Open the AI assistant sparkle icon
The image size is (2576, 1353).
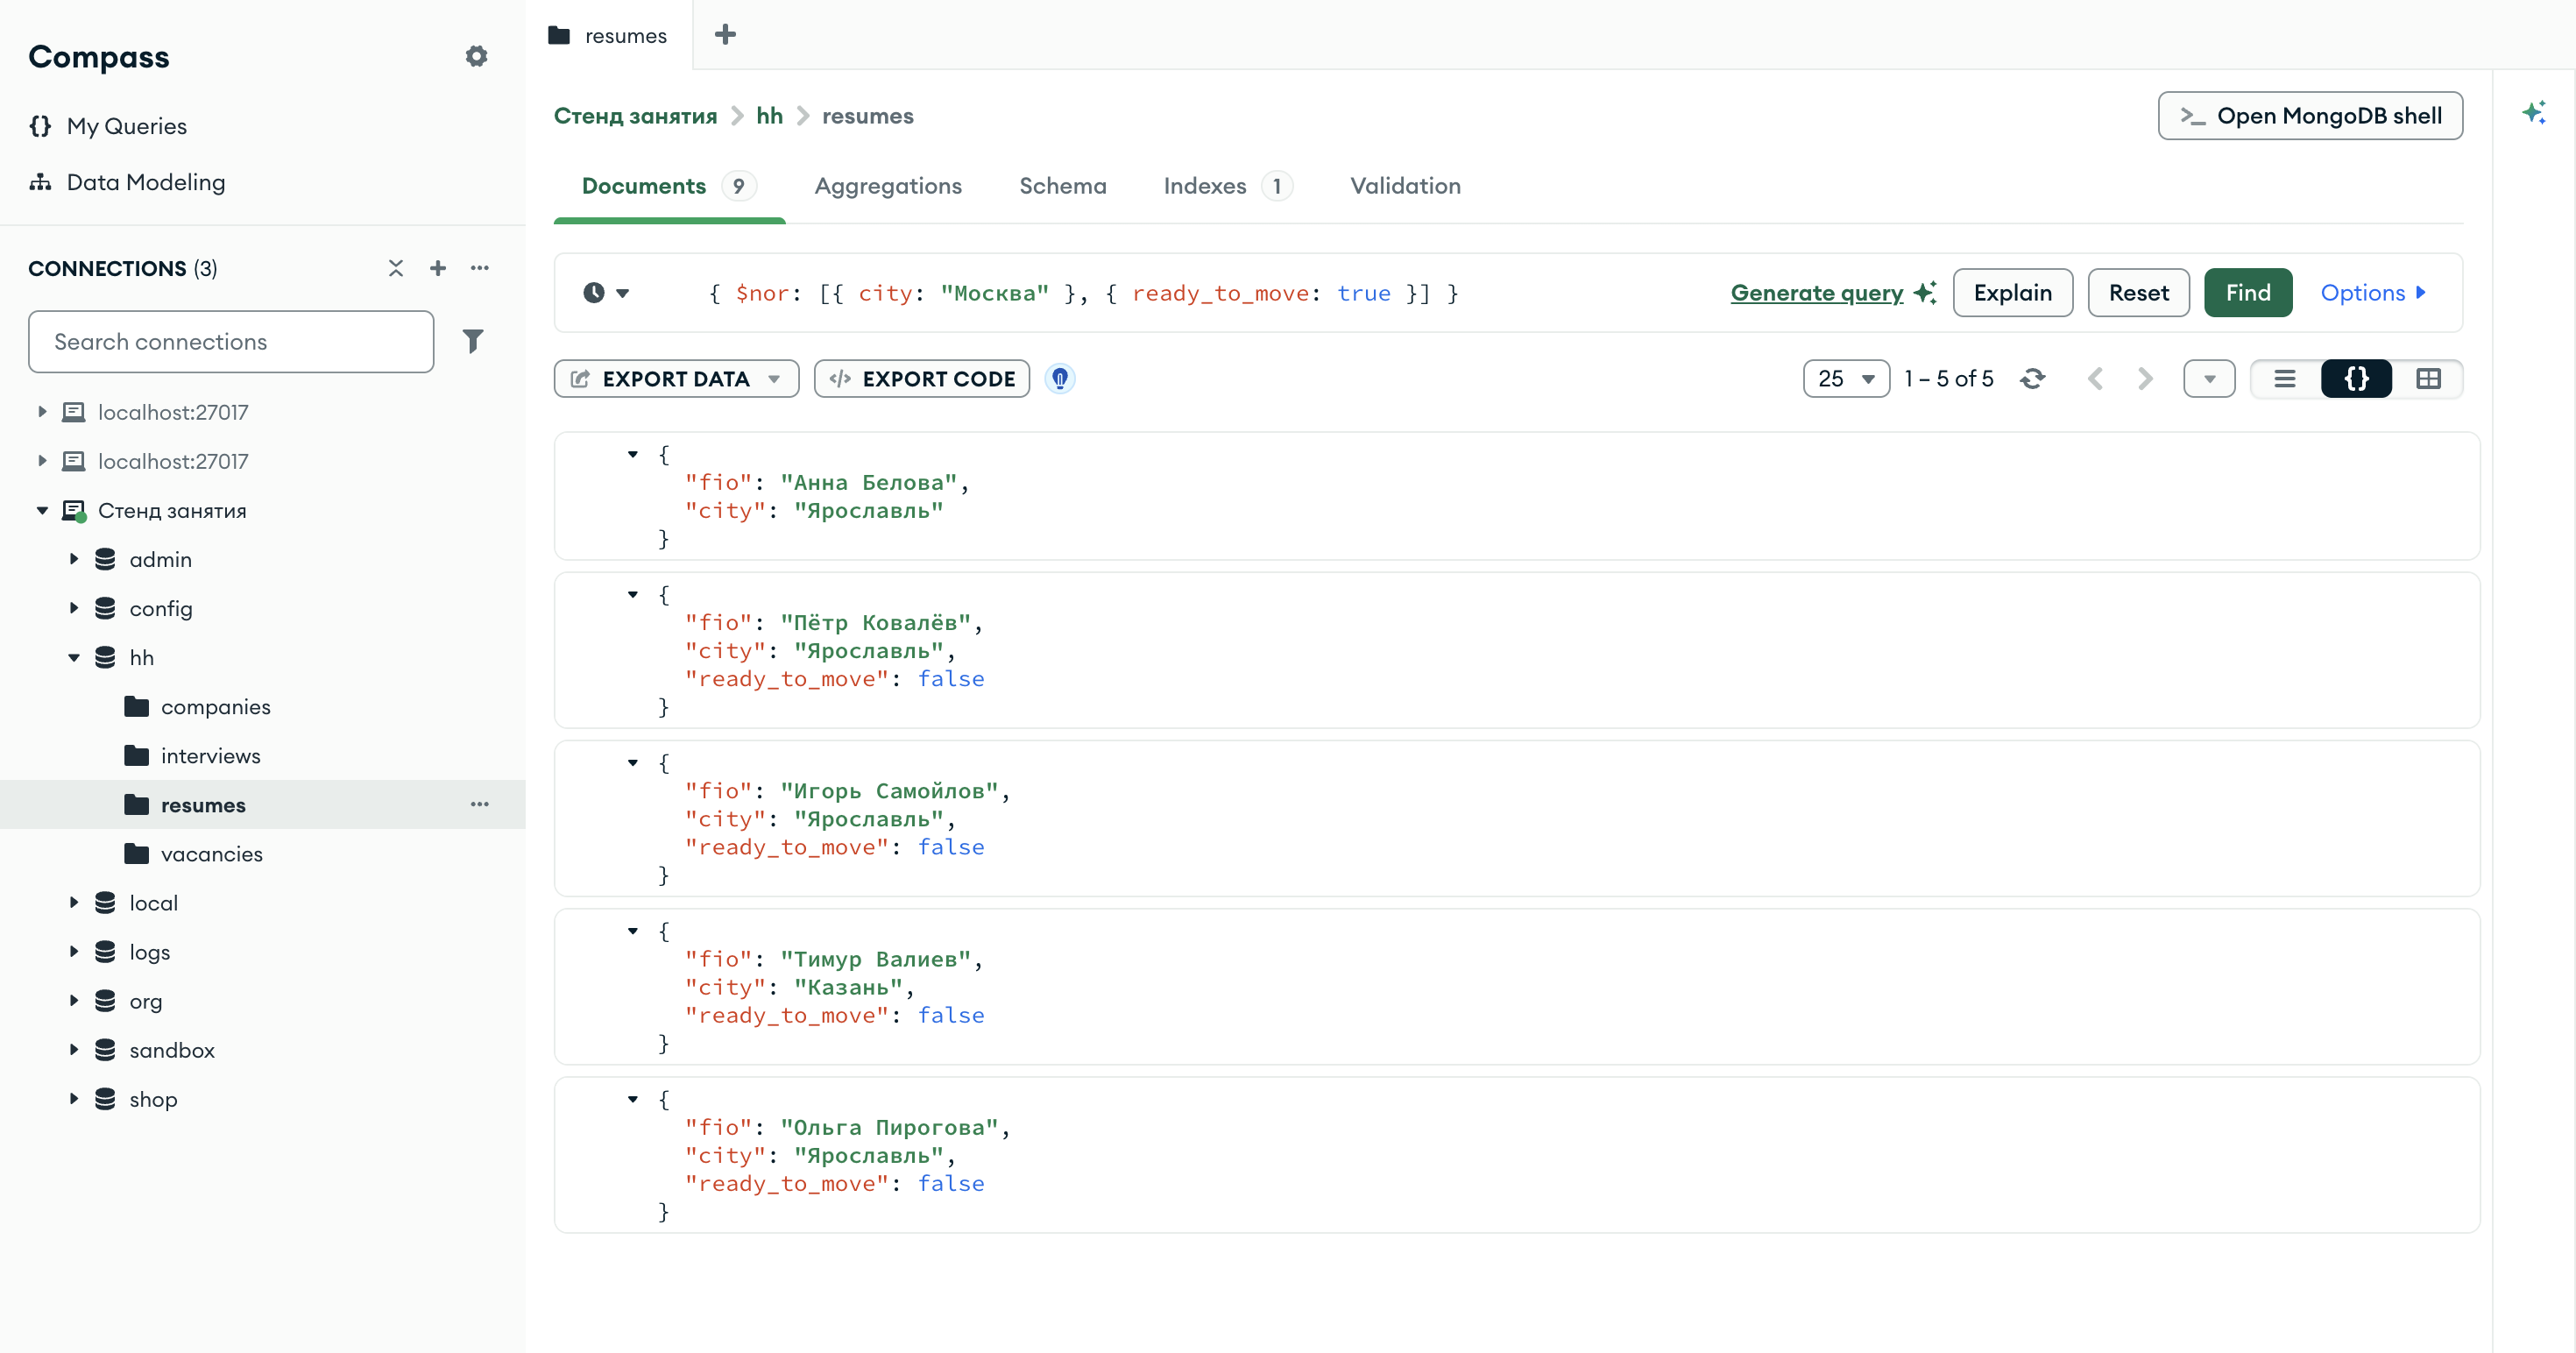point(2533,112)
